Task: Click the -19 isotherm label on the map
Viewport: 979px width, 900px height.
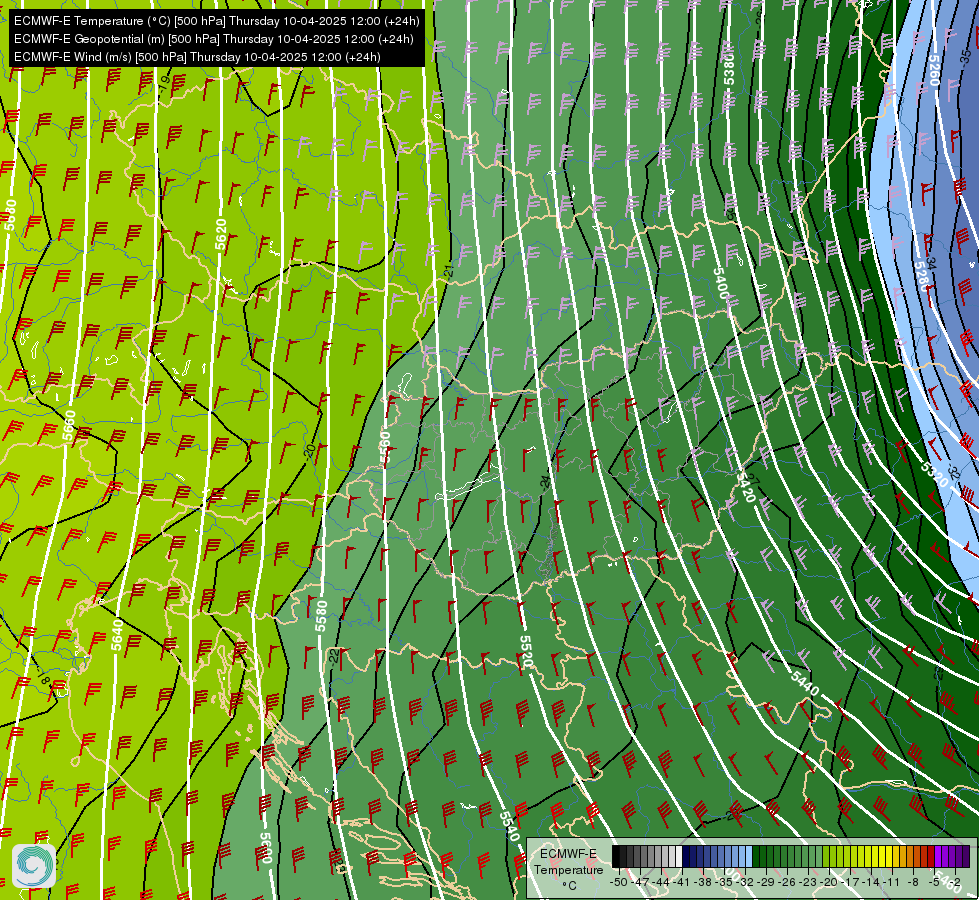Action: pos(164,84)
